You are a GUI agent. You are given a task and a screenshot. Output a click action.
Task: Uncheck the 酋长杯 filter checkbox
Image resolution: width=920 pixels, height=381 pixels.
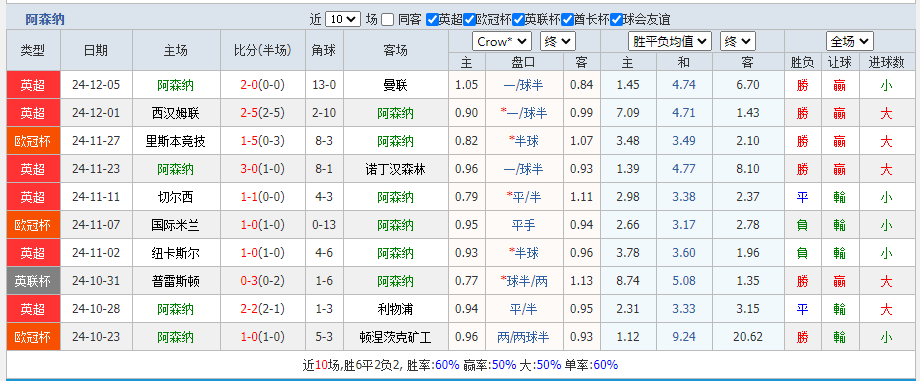click(x=567, y=20)
